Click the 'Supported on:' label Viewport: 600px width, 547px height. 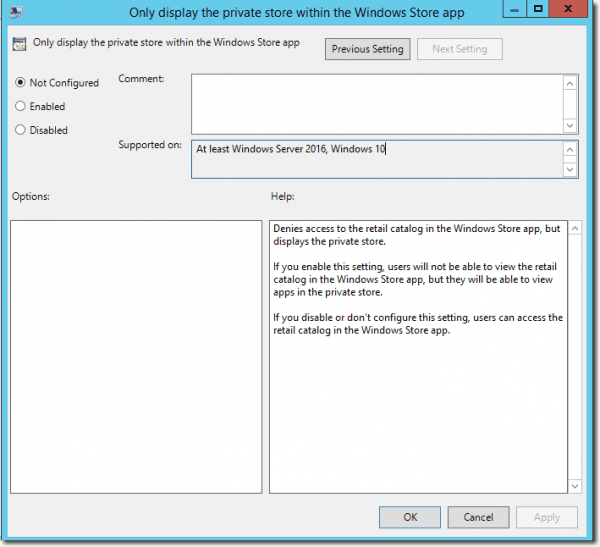click(x=150, y=145)
